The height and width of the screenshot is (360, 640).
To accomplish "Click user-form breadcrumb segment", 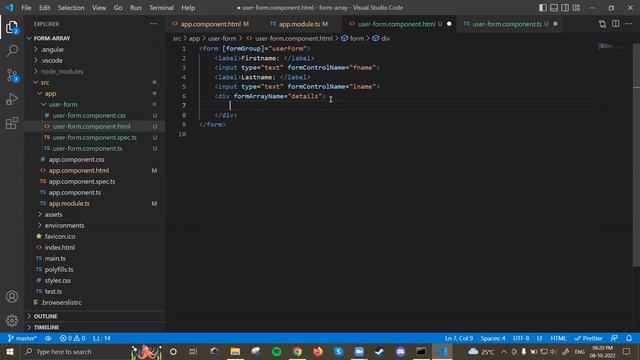I will point(222,38).
